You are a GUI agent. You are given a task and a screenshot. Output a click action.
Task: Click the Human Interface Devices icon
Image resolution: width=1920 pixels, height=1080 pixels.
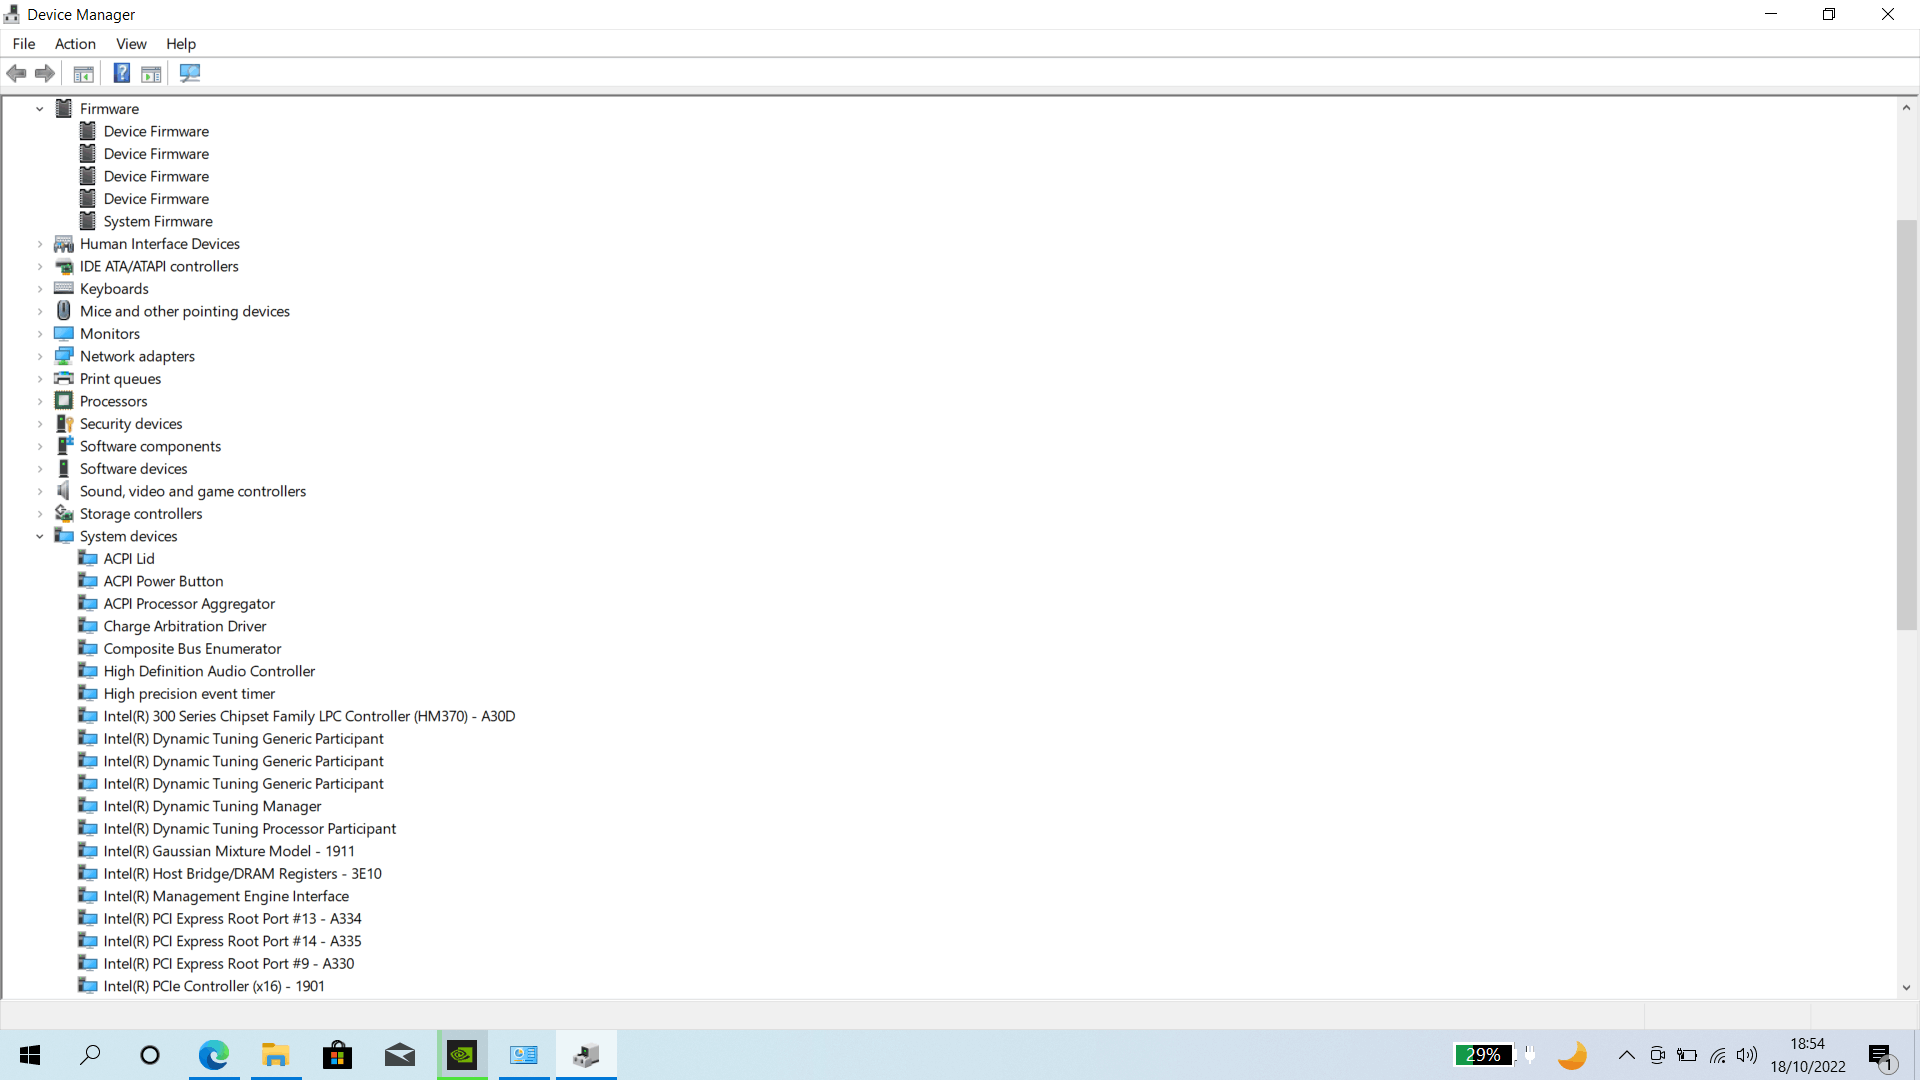(64, 243)
